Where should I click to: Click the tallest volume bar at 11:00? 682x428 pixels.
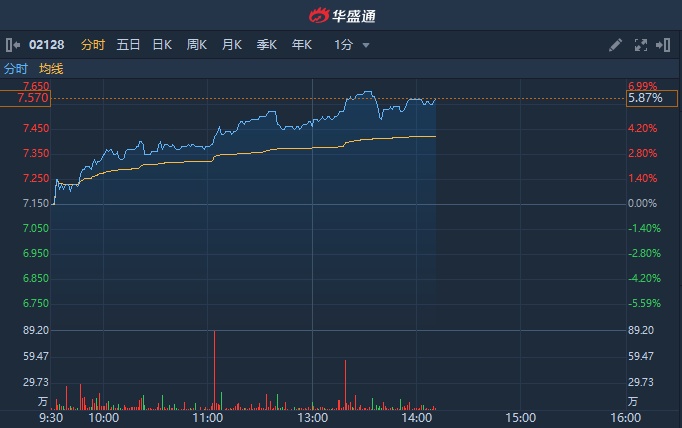[x=215, y=370]
